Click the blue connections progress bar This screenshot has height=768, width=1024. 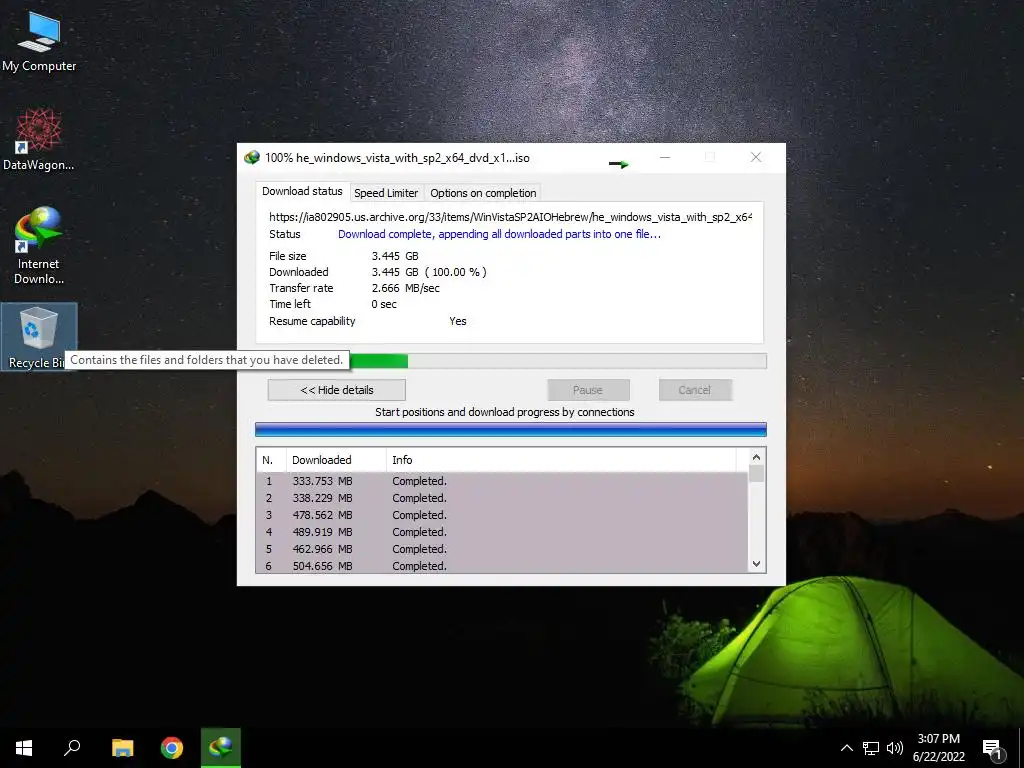click(x=511, y=429)
